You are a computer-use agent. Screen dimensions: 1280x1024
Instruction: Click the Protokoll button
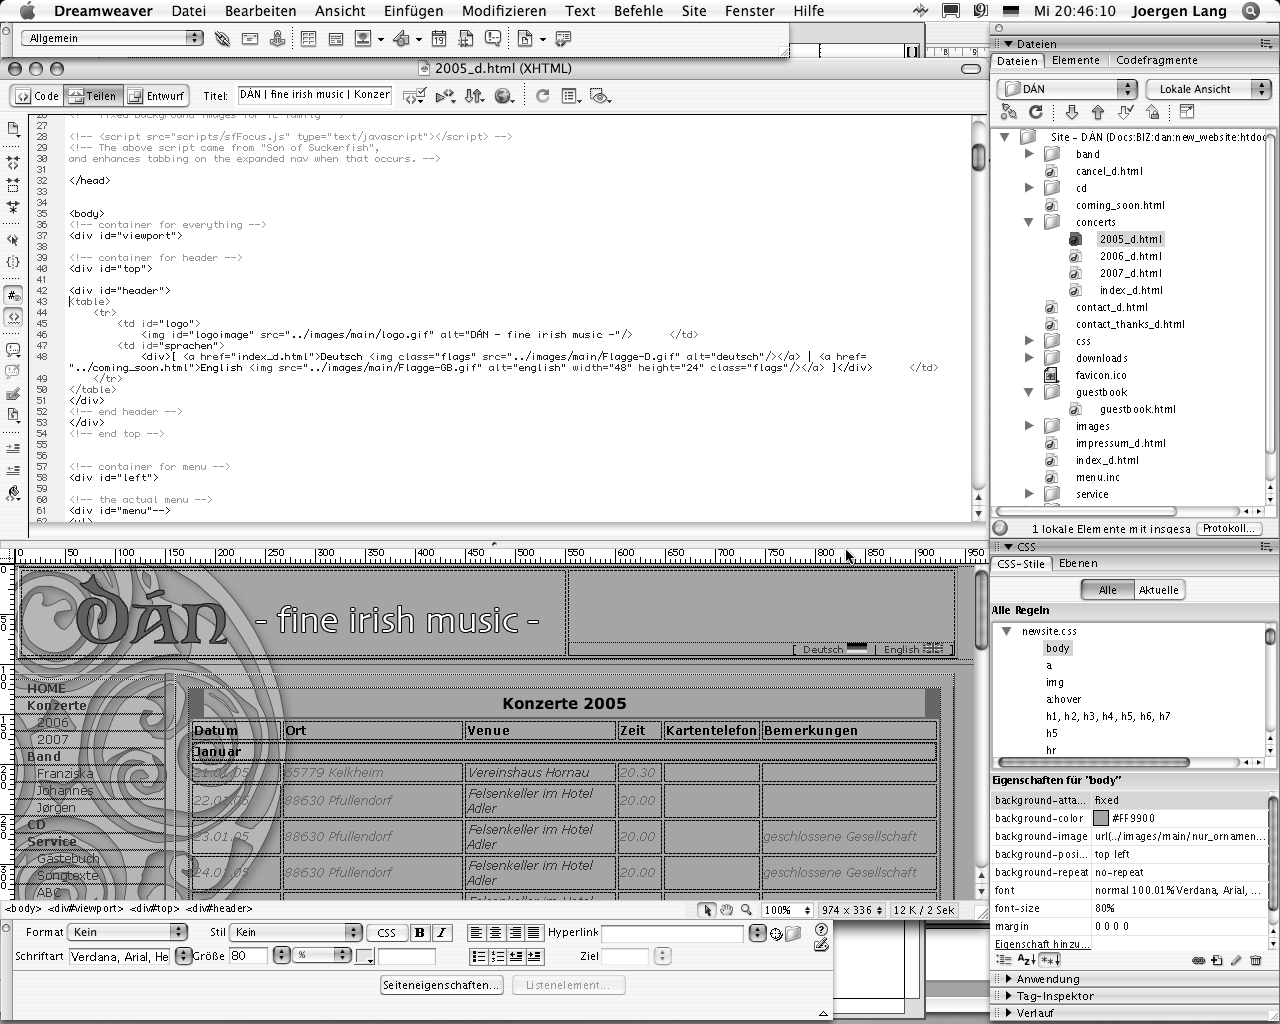click(x=1228, y=528)
